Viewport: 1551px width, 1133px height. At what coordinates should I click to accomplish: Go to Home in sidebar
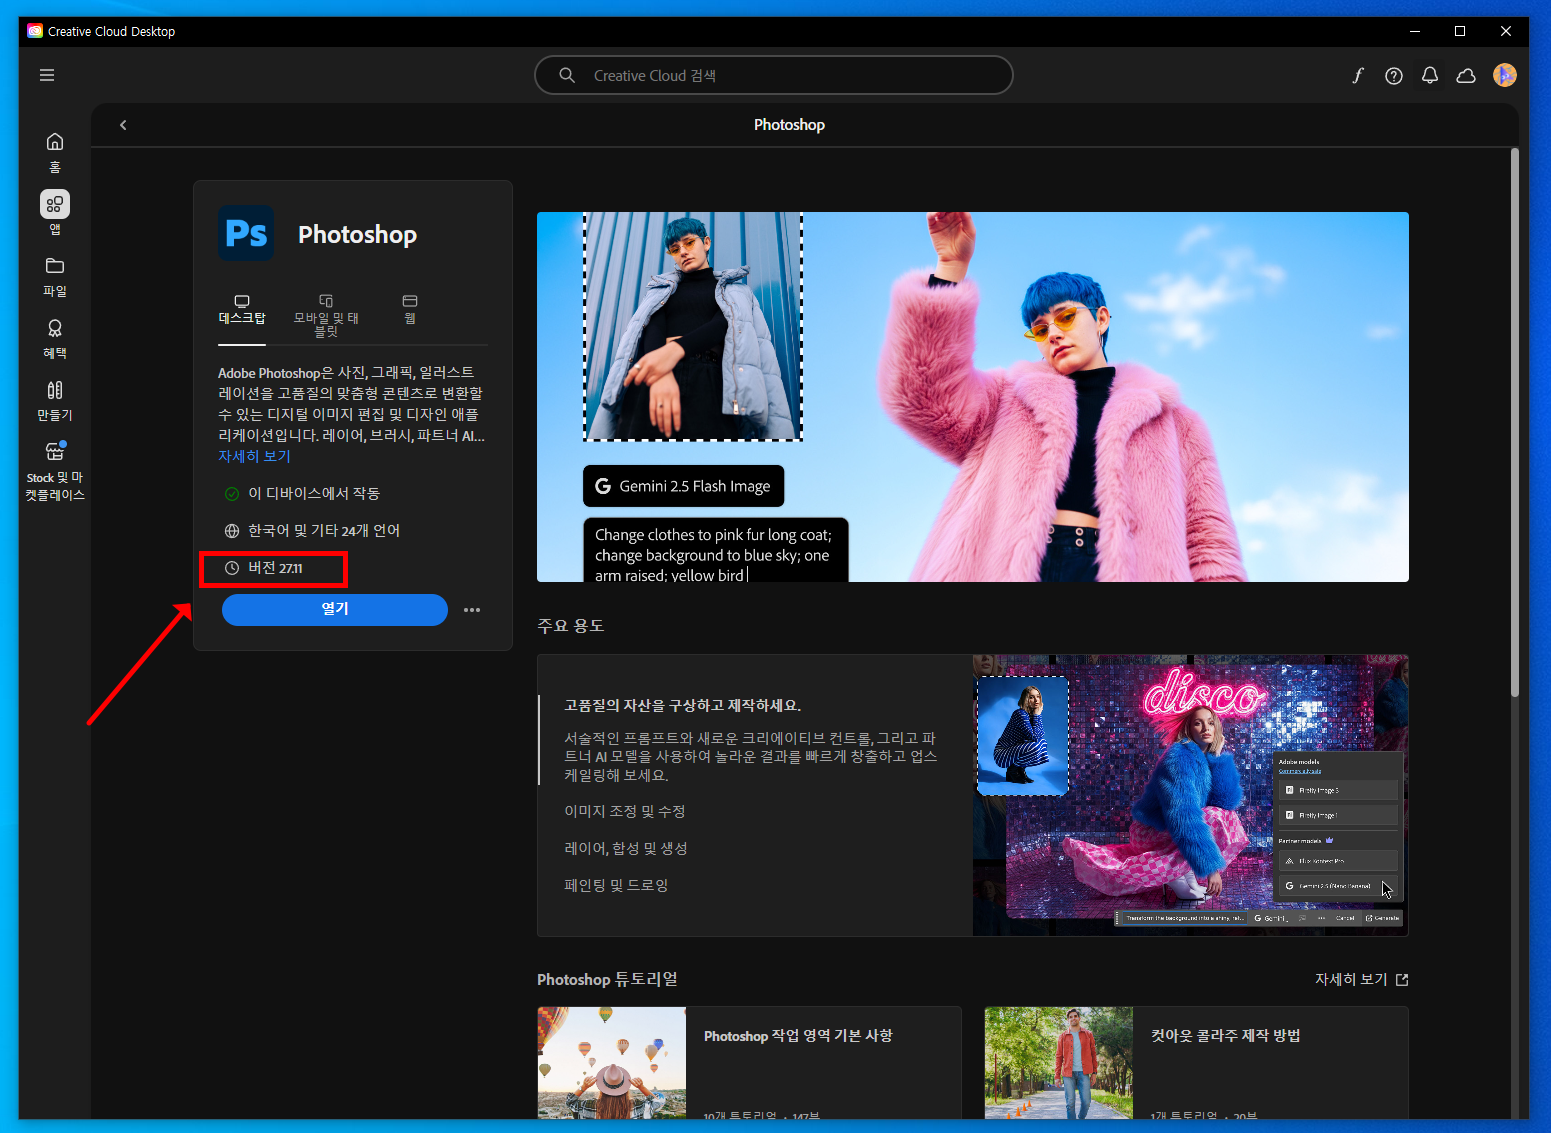pos(55,152)
